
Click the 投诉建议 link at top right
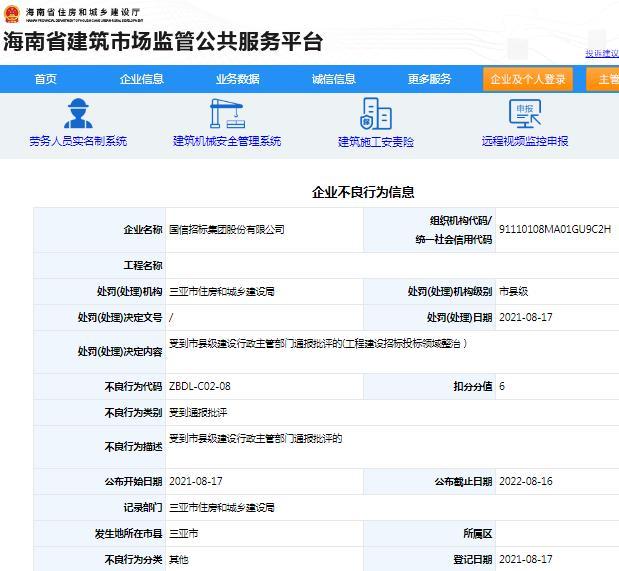(x=602, y=53)
